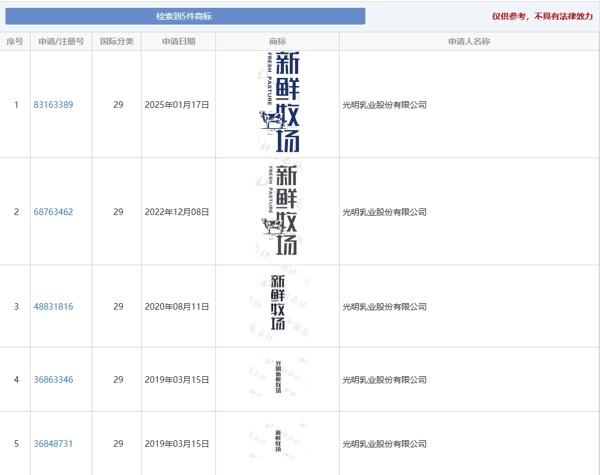
Task: Click trademark image in row 1
Action: (x=277, y=103)
